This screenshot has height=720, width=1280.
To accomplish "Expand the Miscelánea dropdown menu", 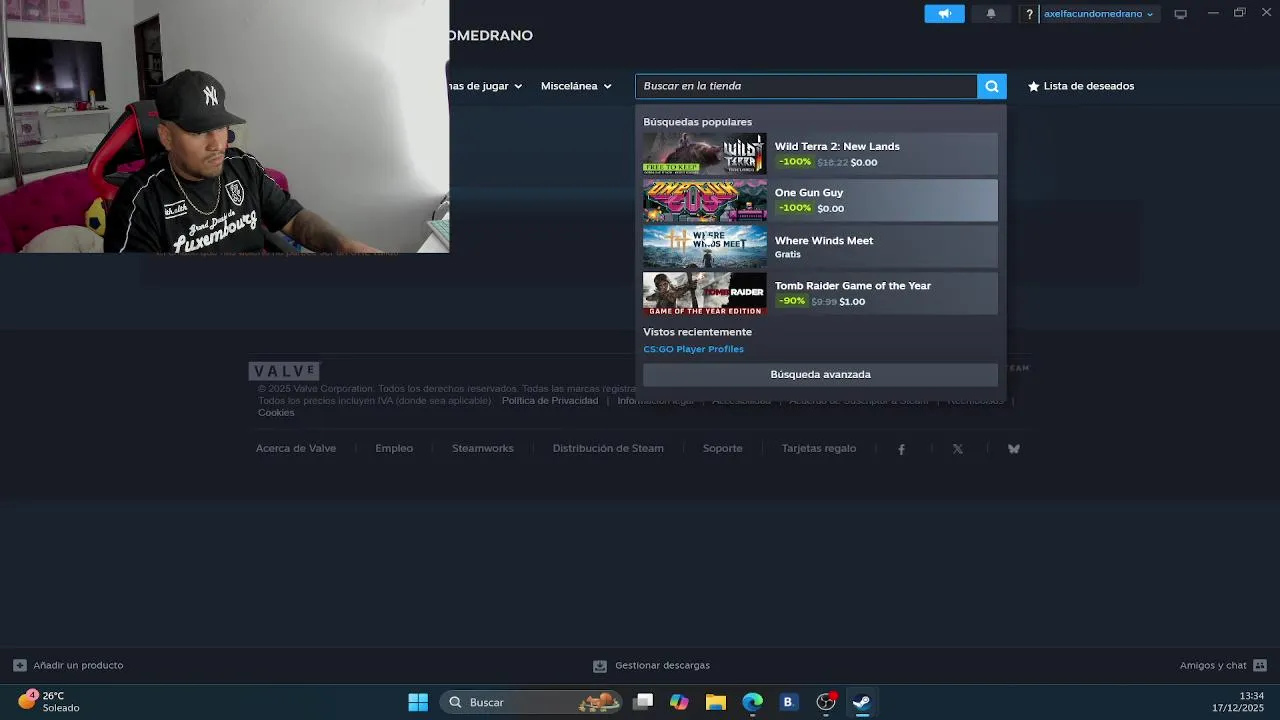I will pyautogui.click(x=576, y=86).
